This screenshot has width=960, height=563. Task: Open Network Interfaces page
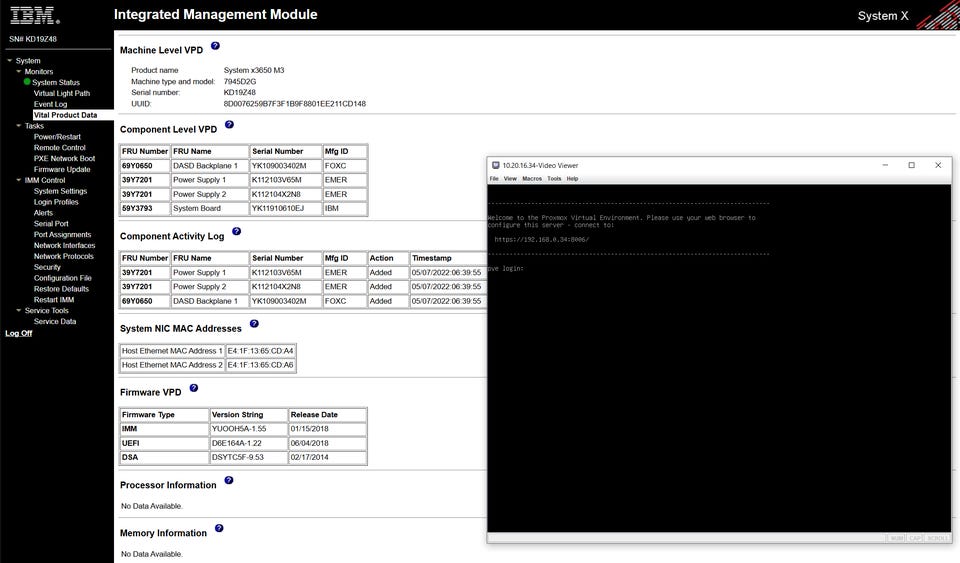pyautogui.click(x=64, y=245)
